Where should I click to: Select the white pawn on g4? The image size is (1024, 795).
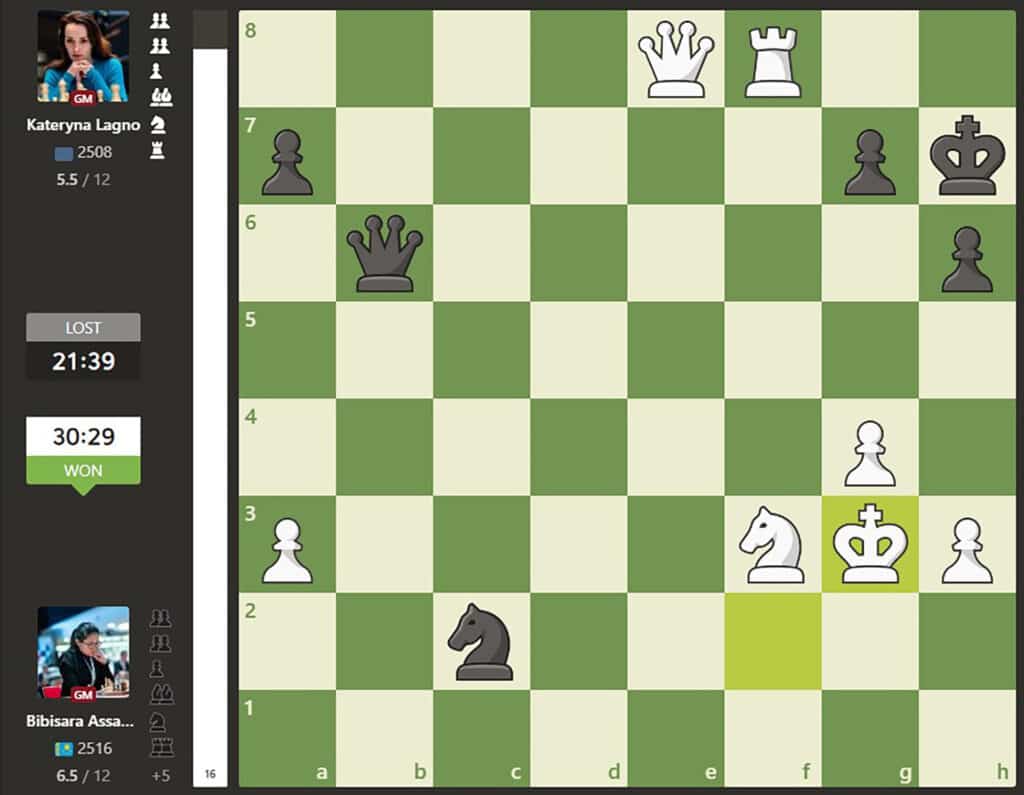[x=870, y=449]
